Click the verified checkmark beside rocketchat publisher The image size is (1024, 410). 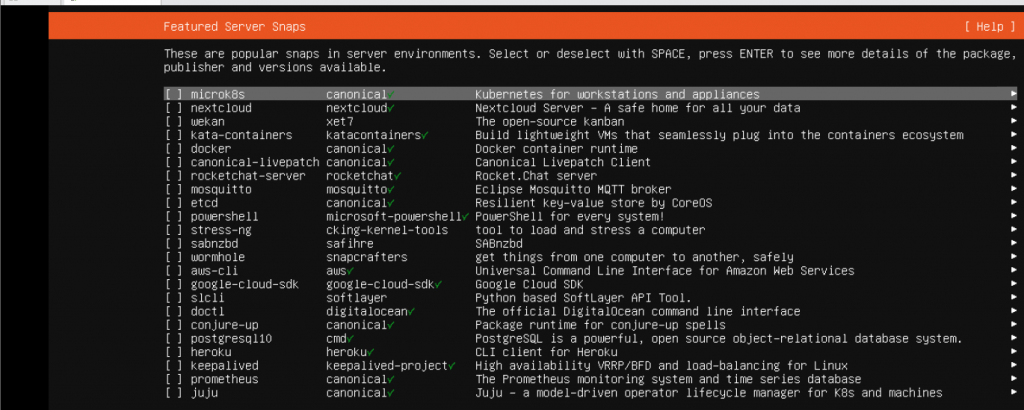coord(398,176)
